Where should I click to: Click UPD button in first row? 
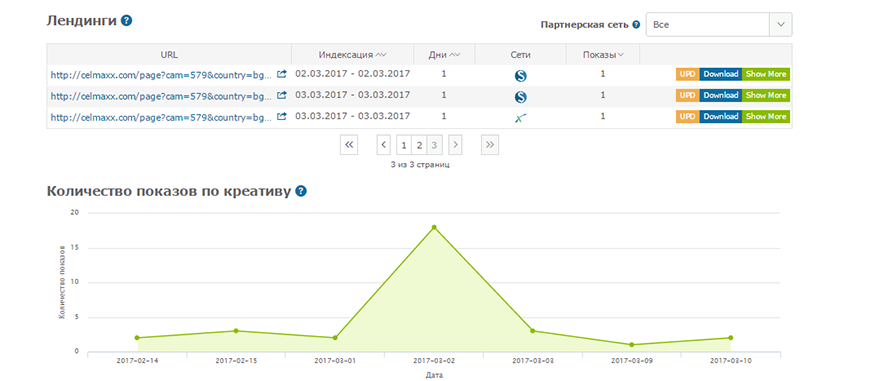pyautogui.click(x=687, y=74)
